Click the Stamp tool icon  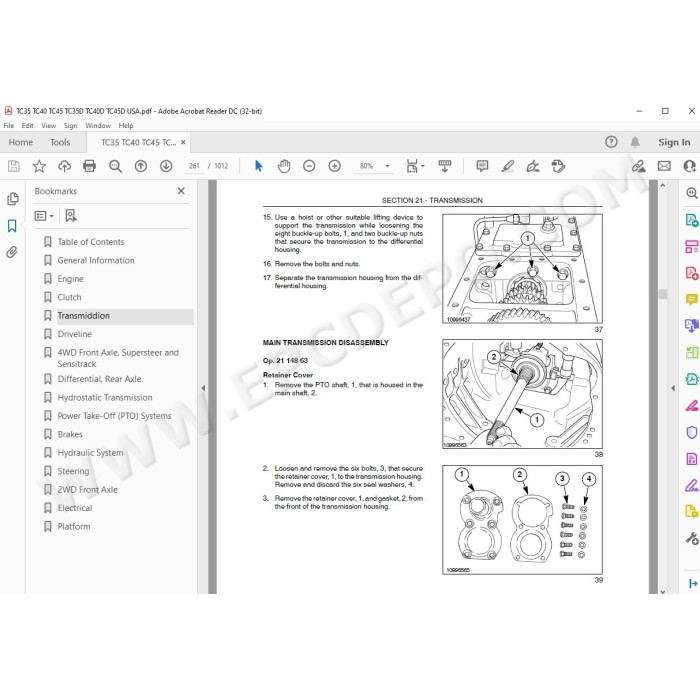tap(558, 166)
